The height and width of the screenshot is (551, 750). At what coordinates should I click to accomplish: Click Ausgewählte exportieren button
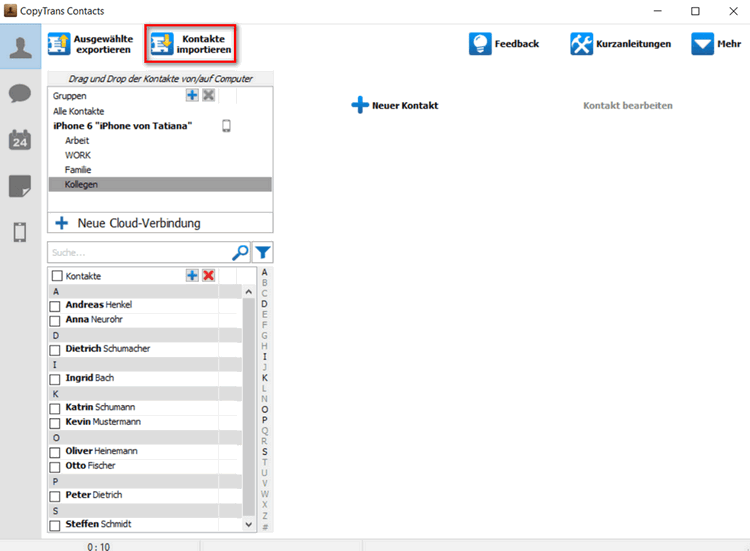[x=90, y=44]
